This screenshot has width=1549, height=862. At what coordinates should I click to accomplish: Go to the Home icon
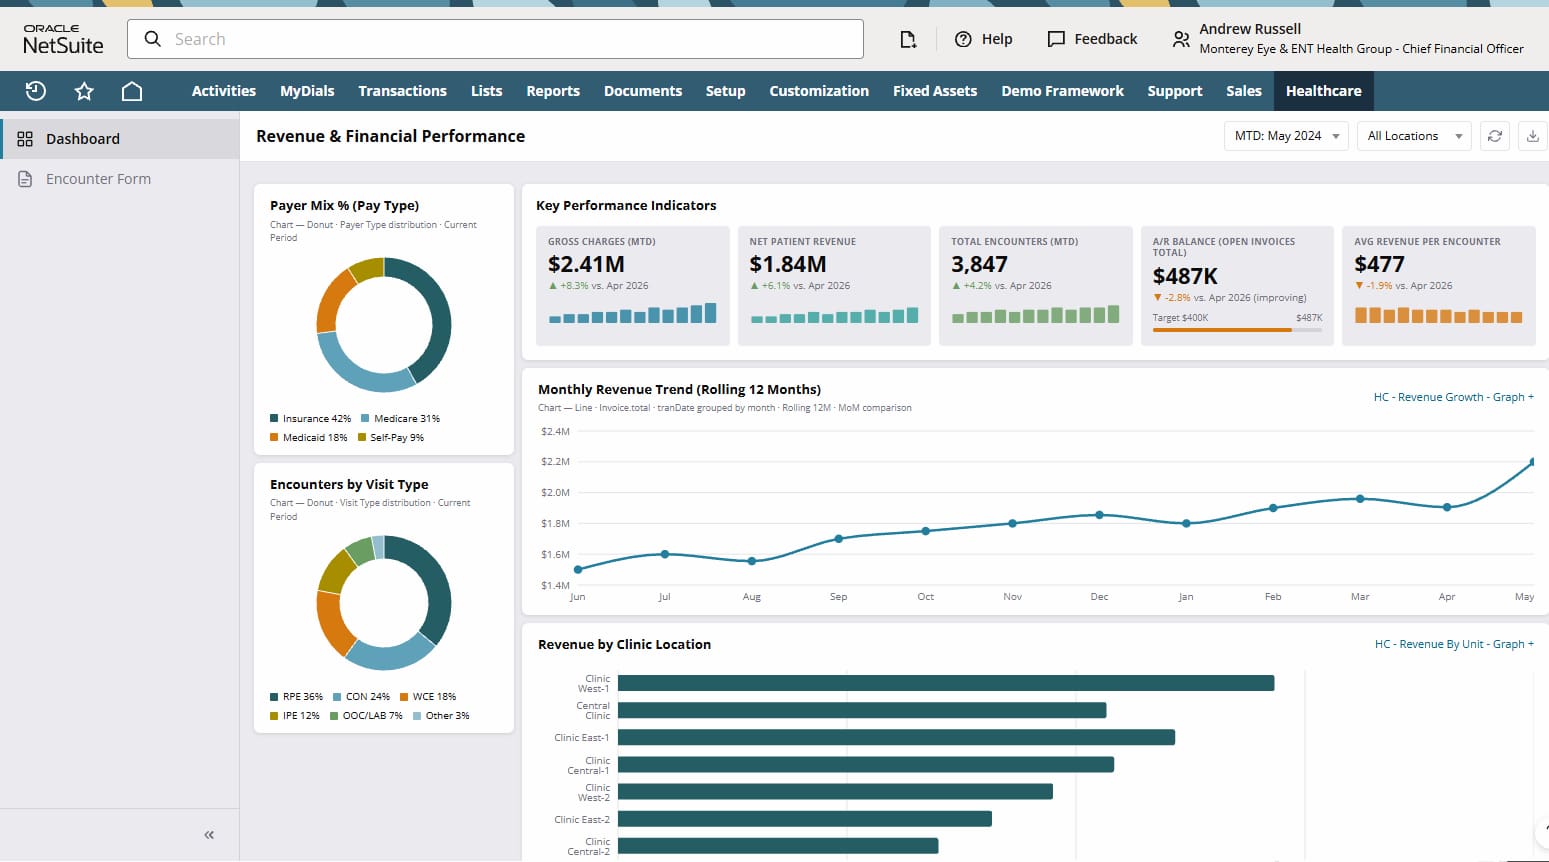click(x=132, y=91)
